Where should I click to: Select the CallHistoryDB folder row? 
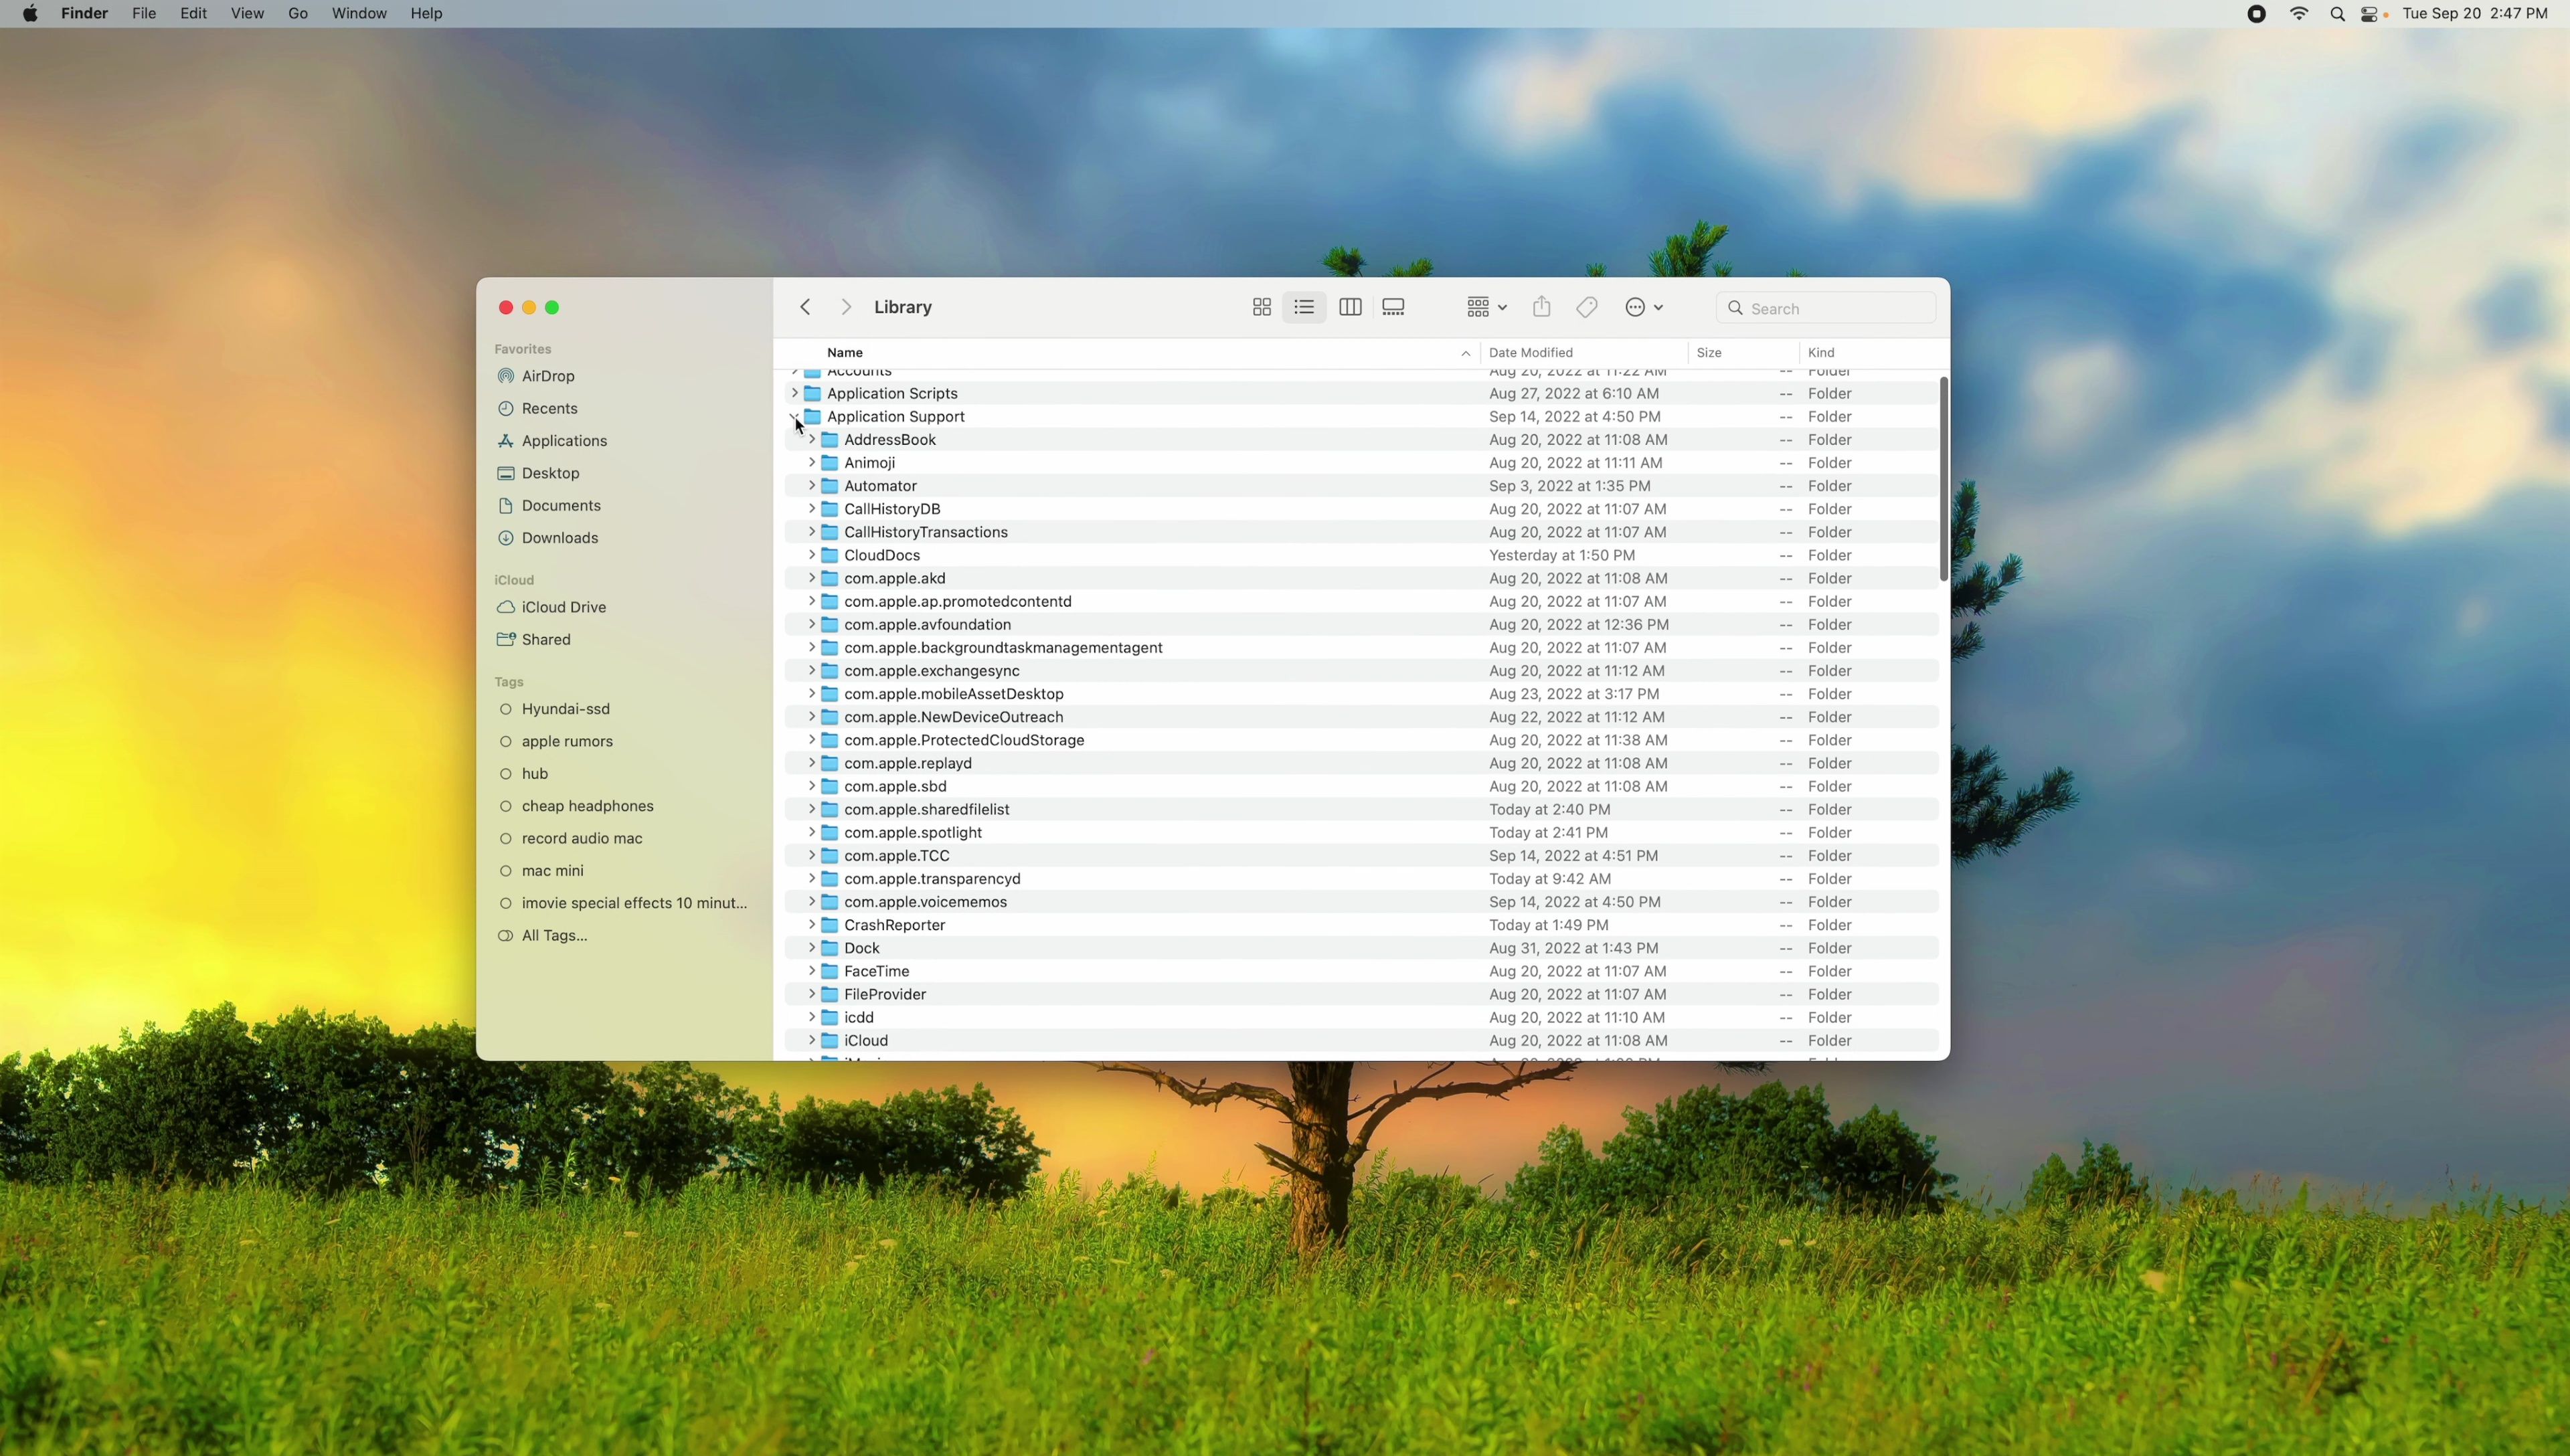1362,509
